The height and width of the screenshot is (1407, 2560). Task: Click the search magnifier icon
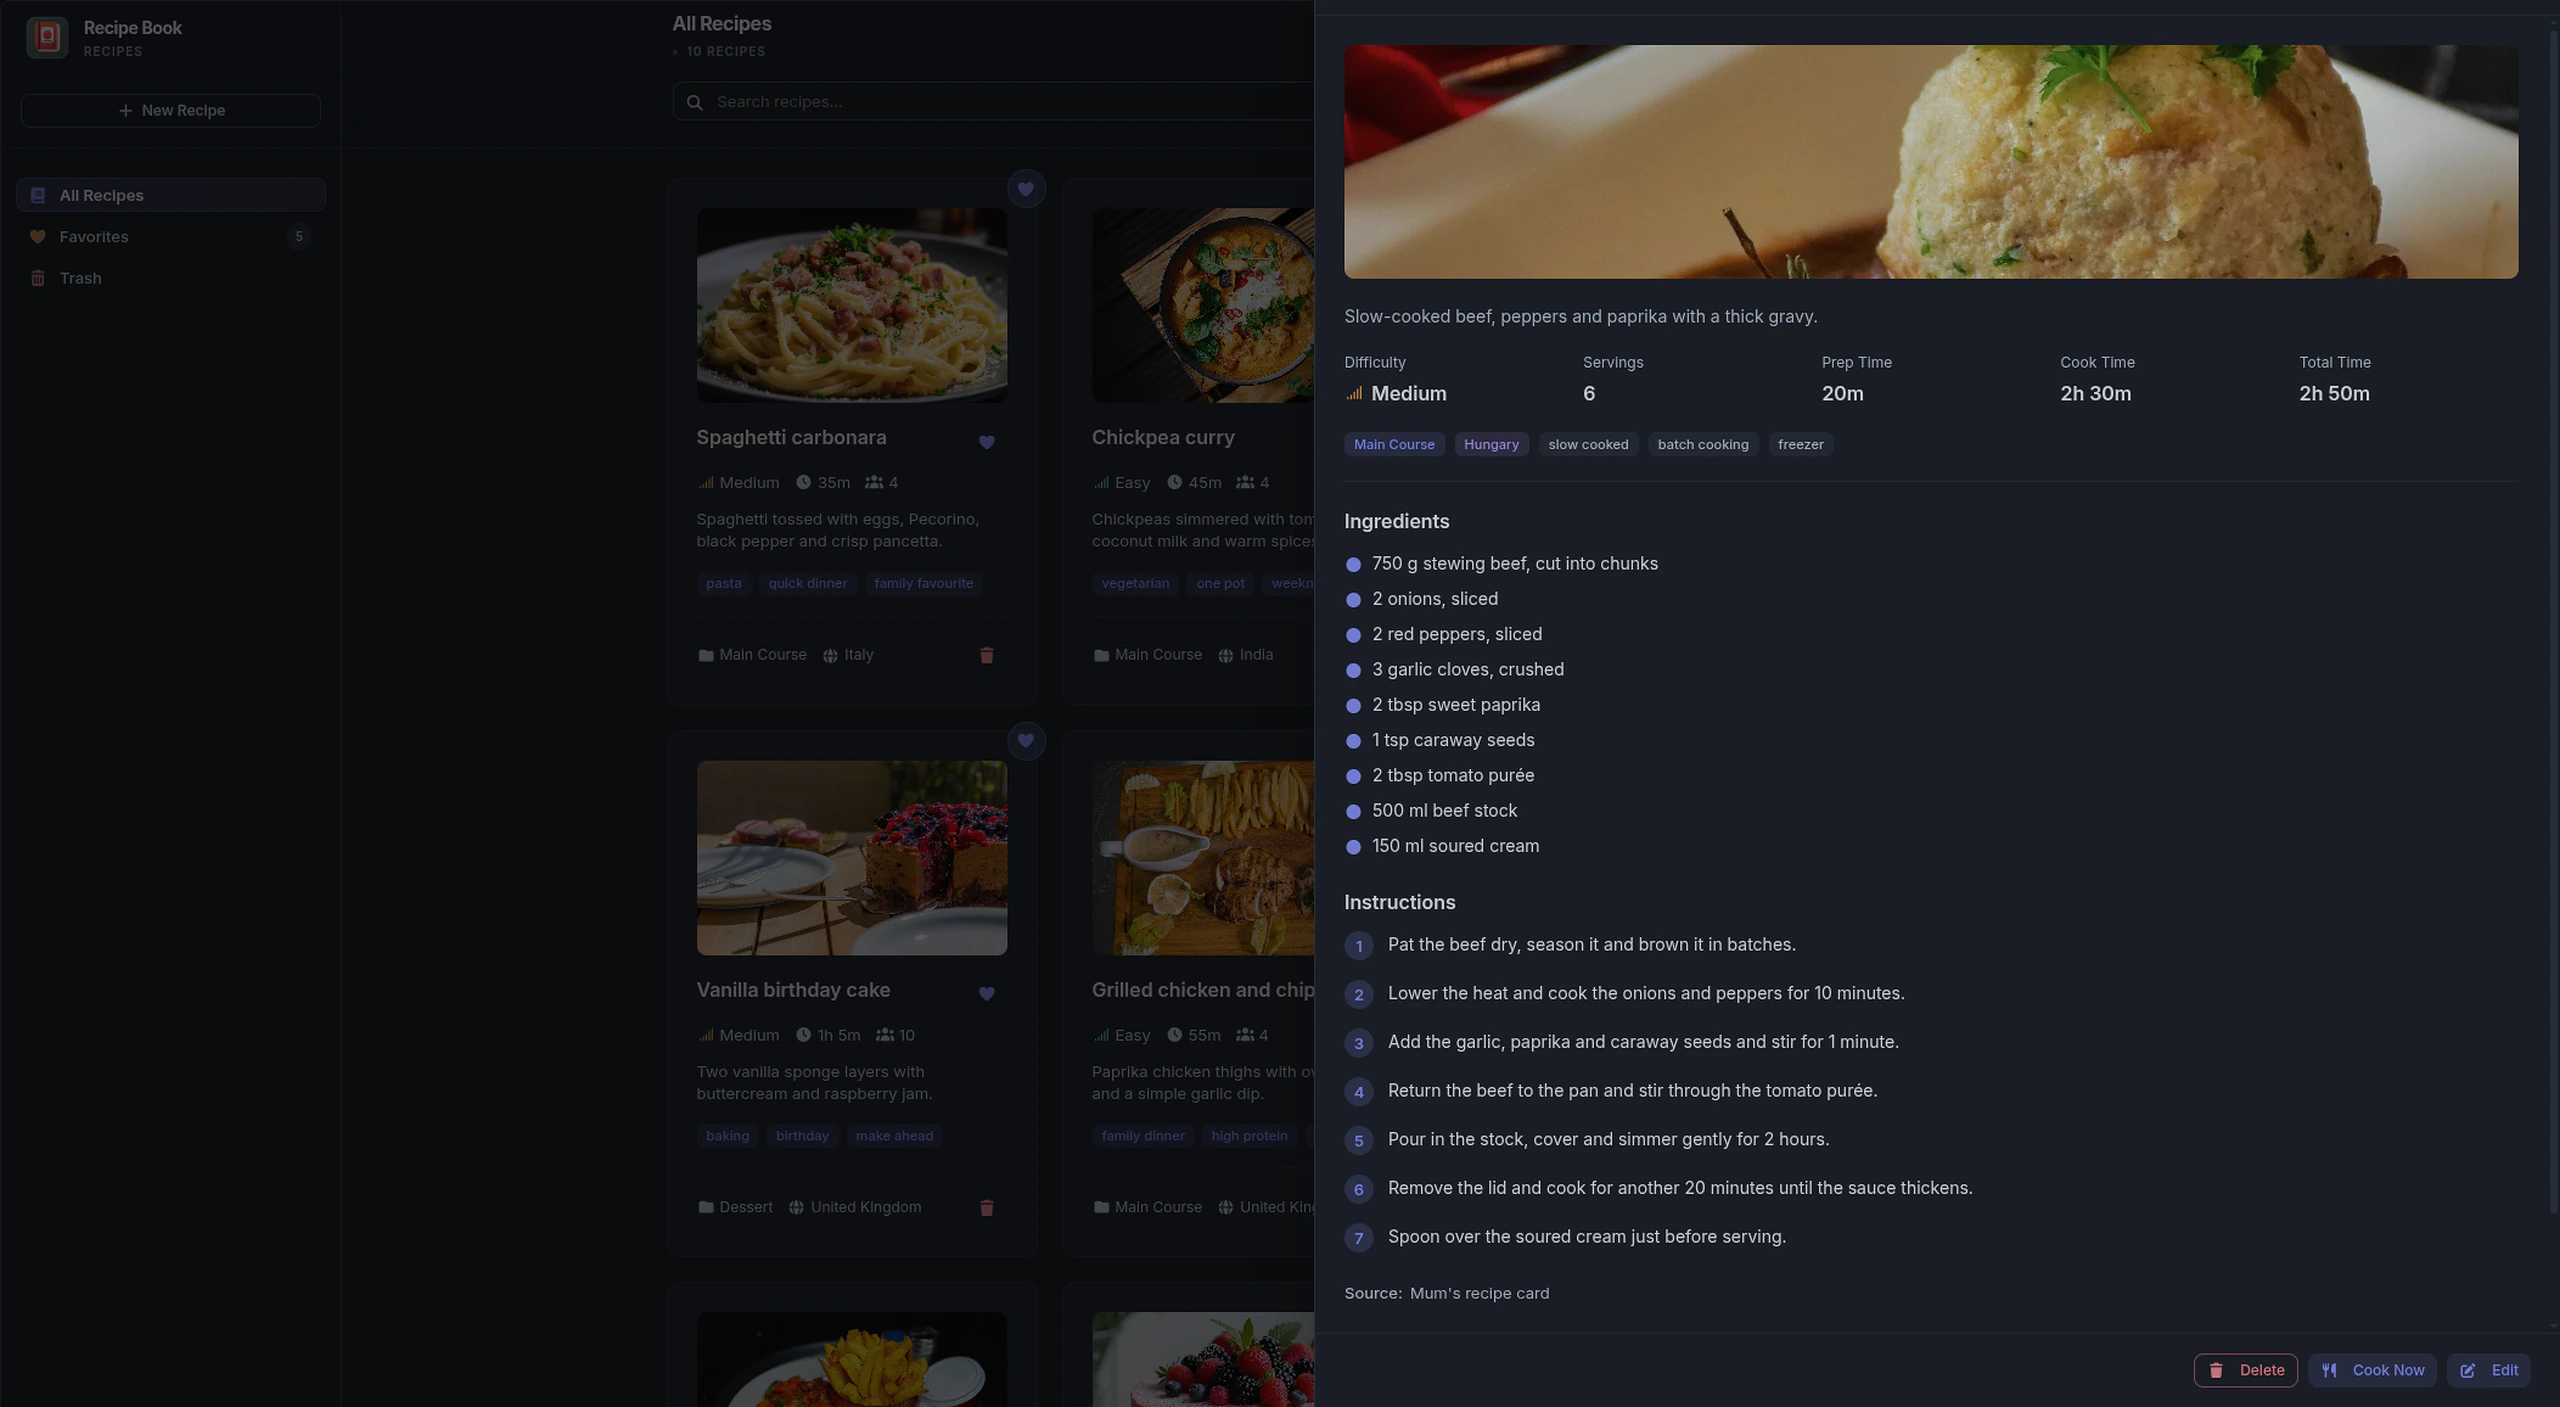[x=695, y=102]
